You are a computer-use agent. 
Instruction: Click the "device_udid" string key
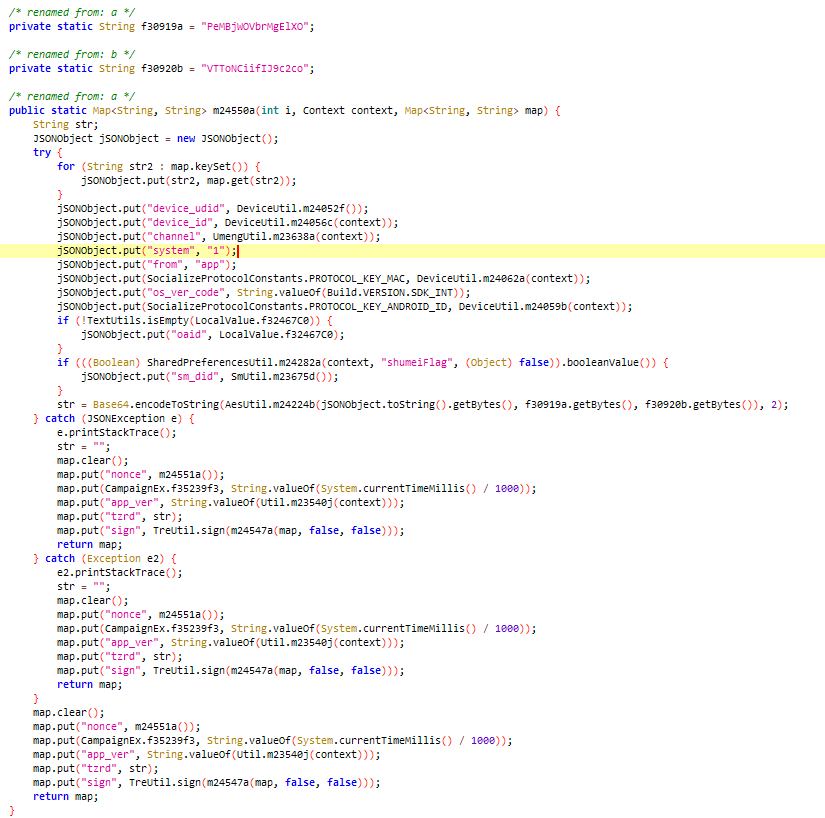(185, 208)
